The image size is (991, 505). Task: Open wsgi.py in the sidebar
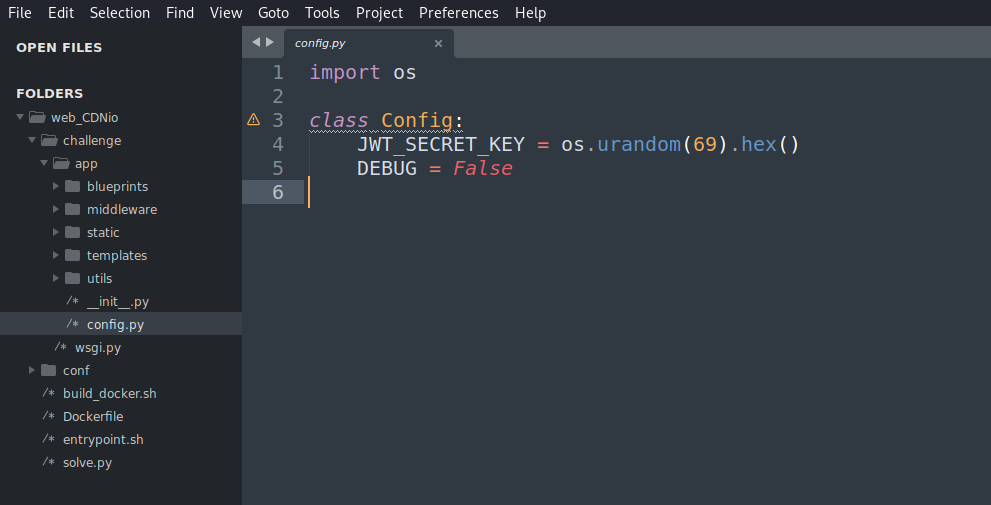point(98,348)
